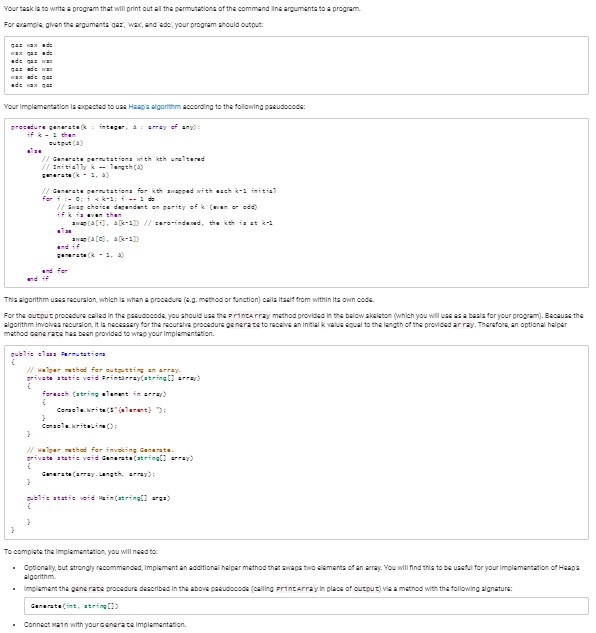Viewport: 596px width, 633px height.
Task: Click comment 'Helper method for outputting an array.'
Action: pos(104,370)
